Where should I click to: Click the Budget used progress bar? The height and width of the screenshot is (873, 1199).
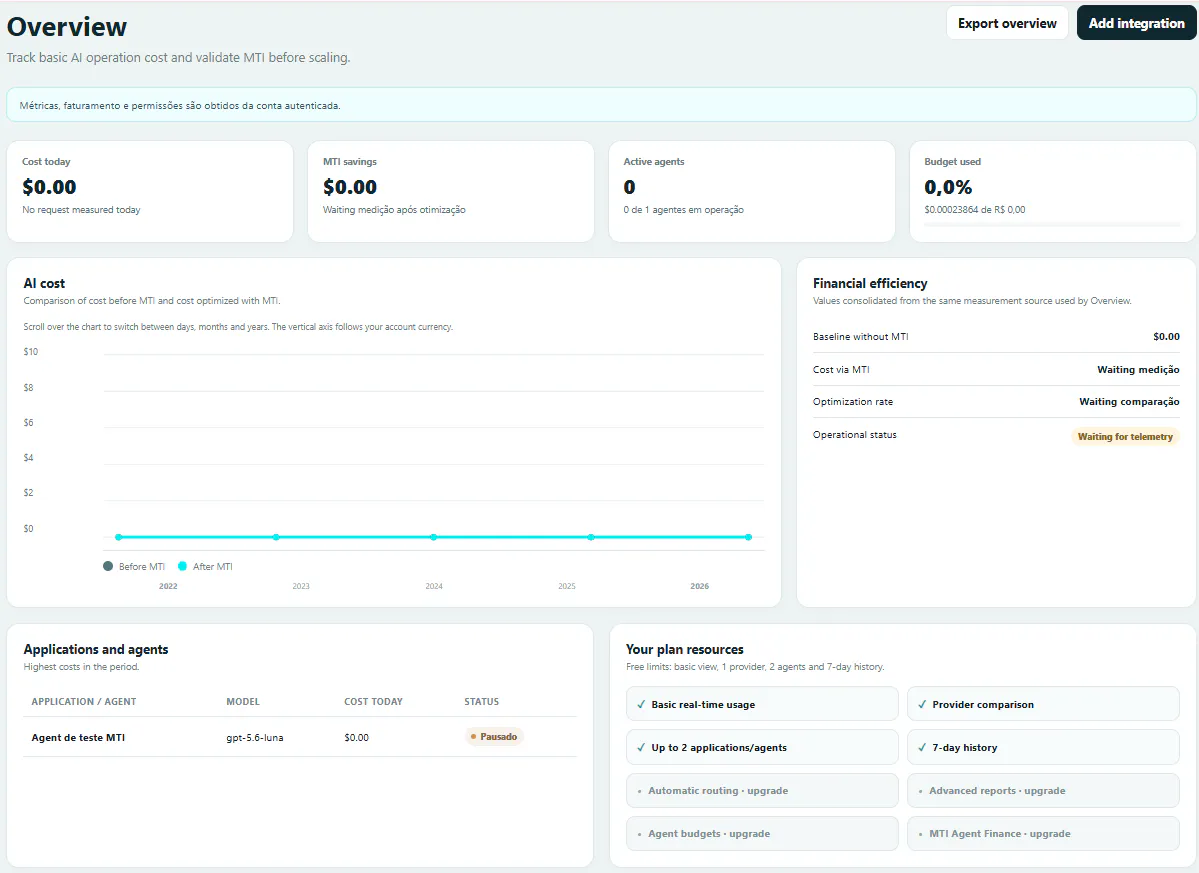point(1052,224)
